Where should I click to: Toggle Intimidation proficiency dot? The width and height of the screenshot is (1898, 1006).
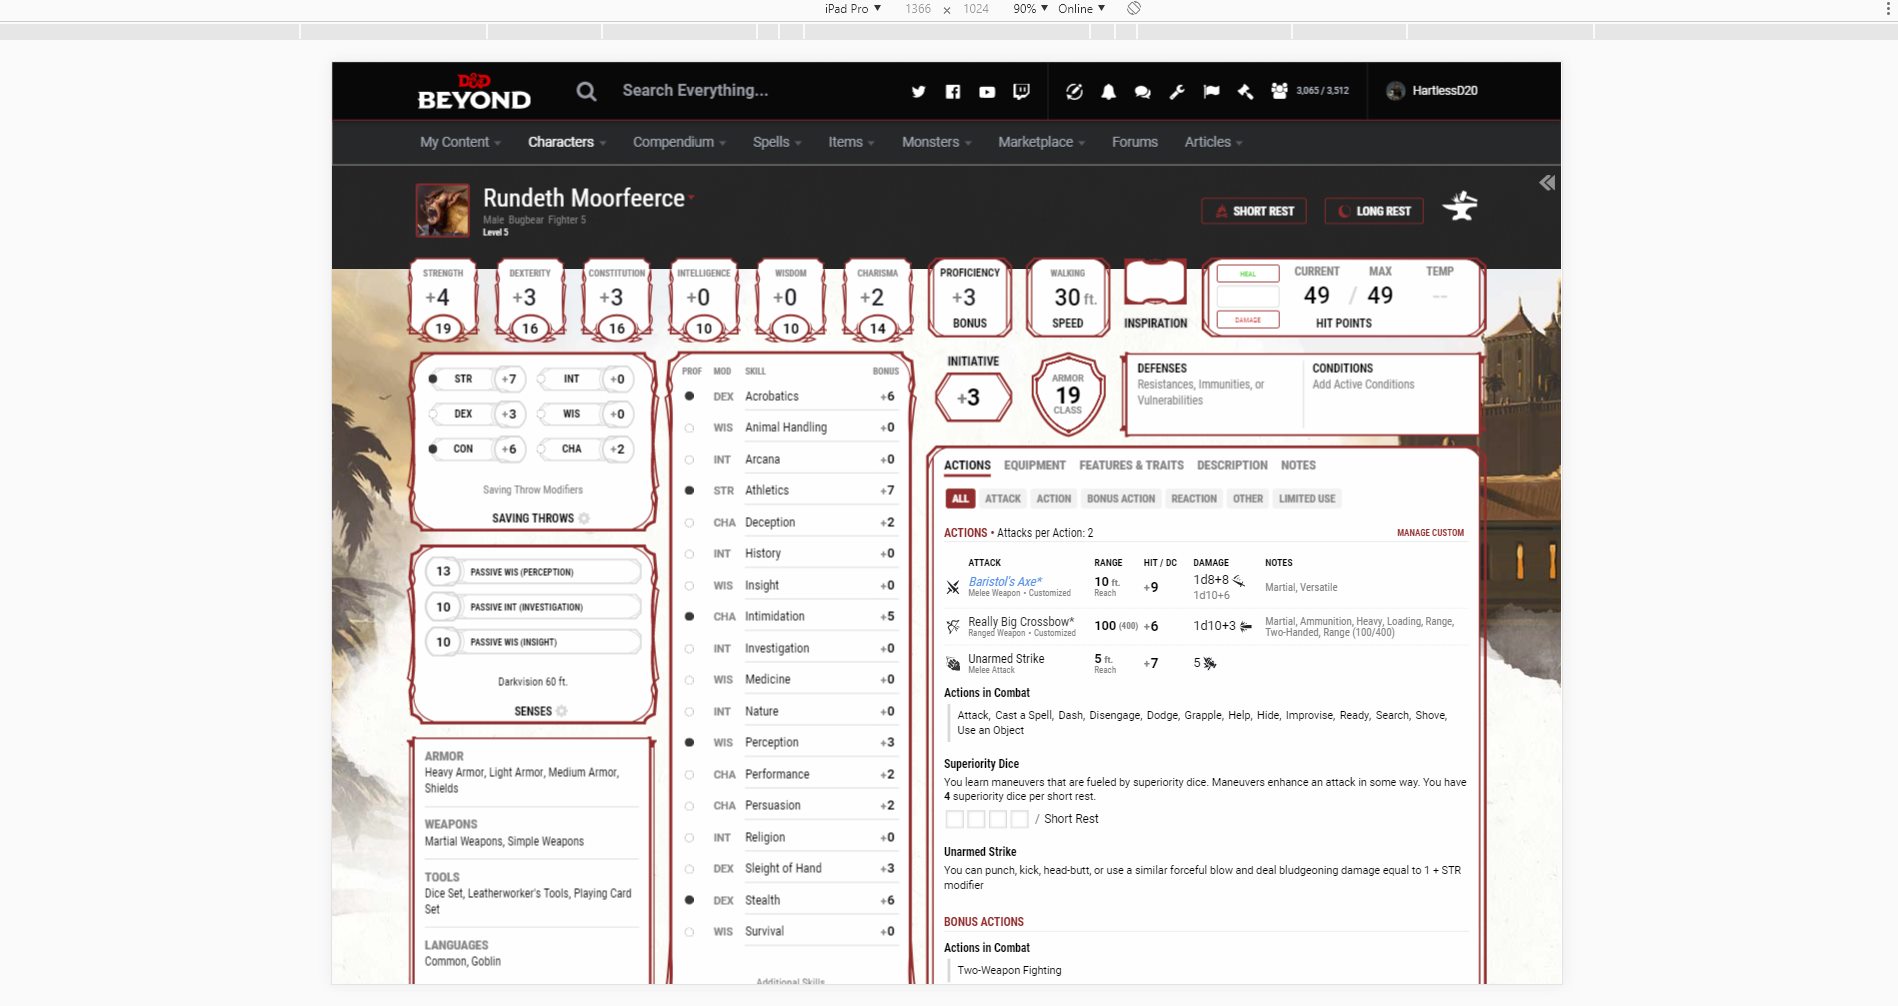pyautogui.click(x=689, y=616)
